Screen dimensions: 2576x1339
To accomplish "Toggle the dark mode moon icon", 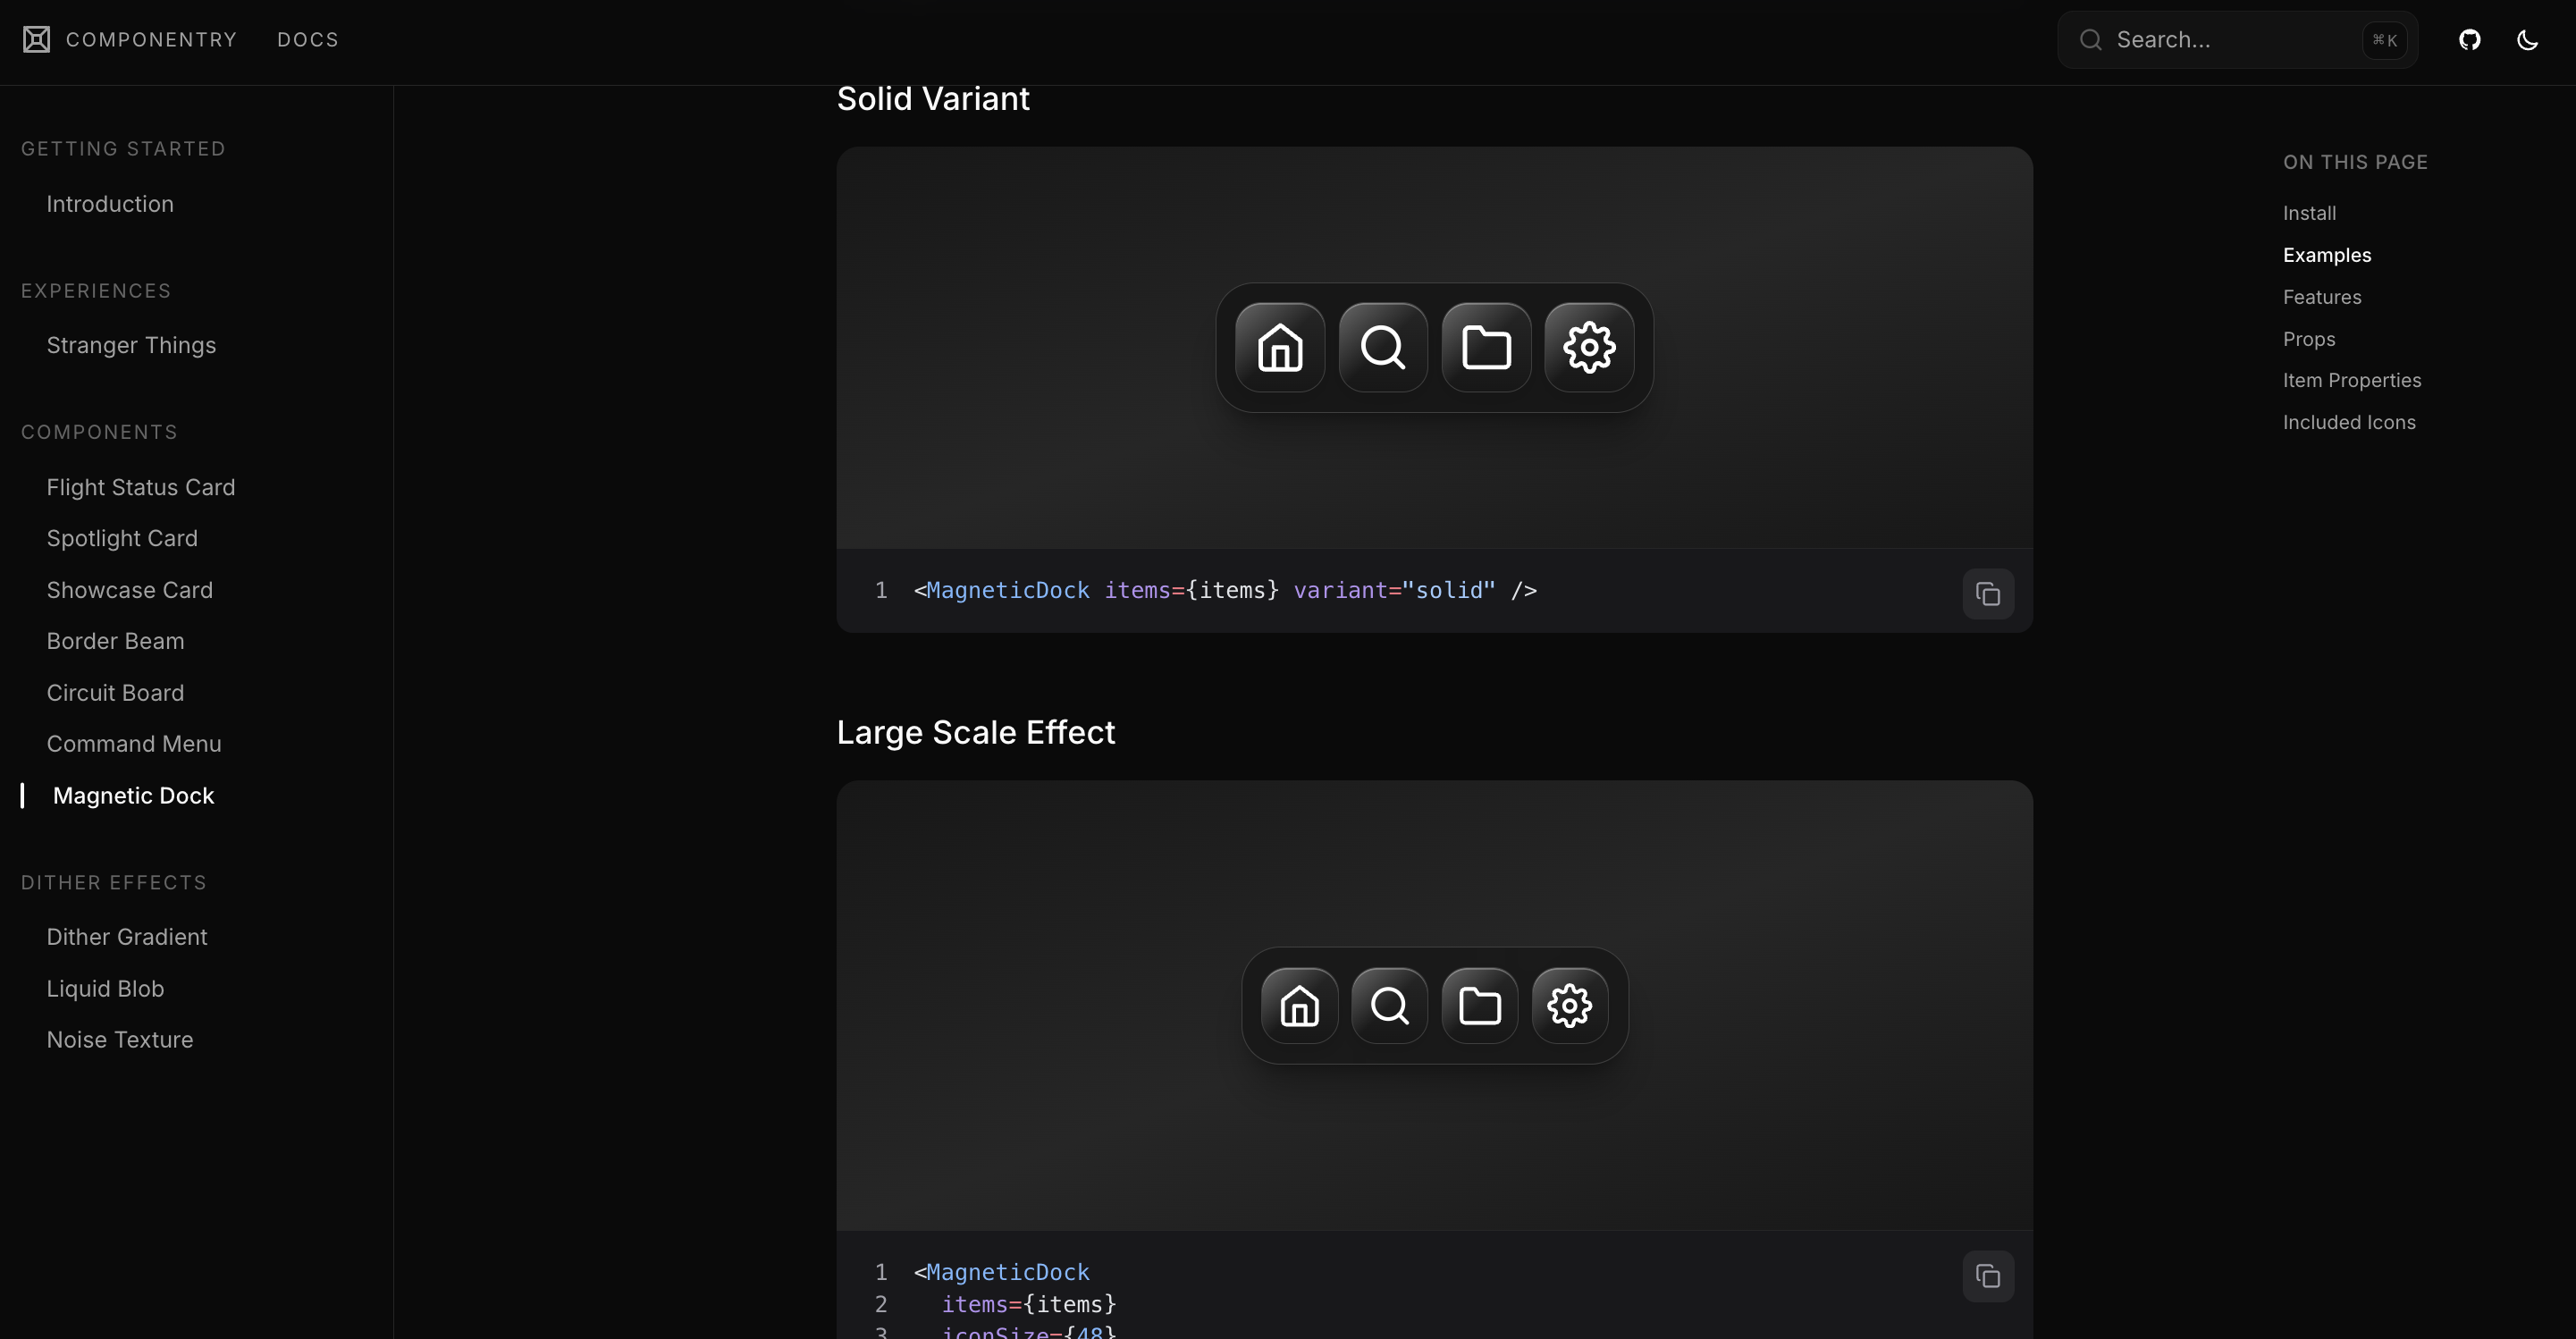I will click(2527, 40).
